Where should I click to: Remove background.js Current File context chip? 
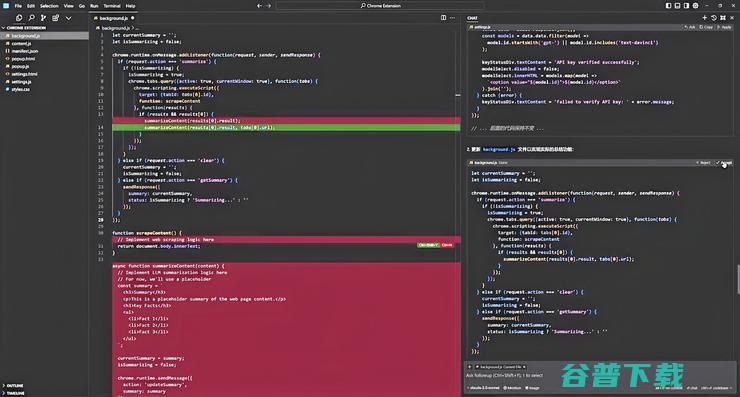point(524,367)
